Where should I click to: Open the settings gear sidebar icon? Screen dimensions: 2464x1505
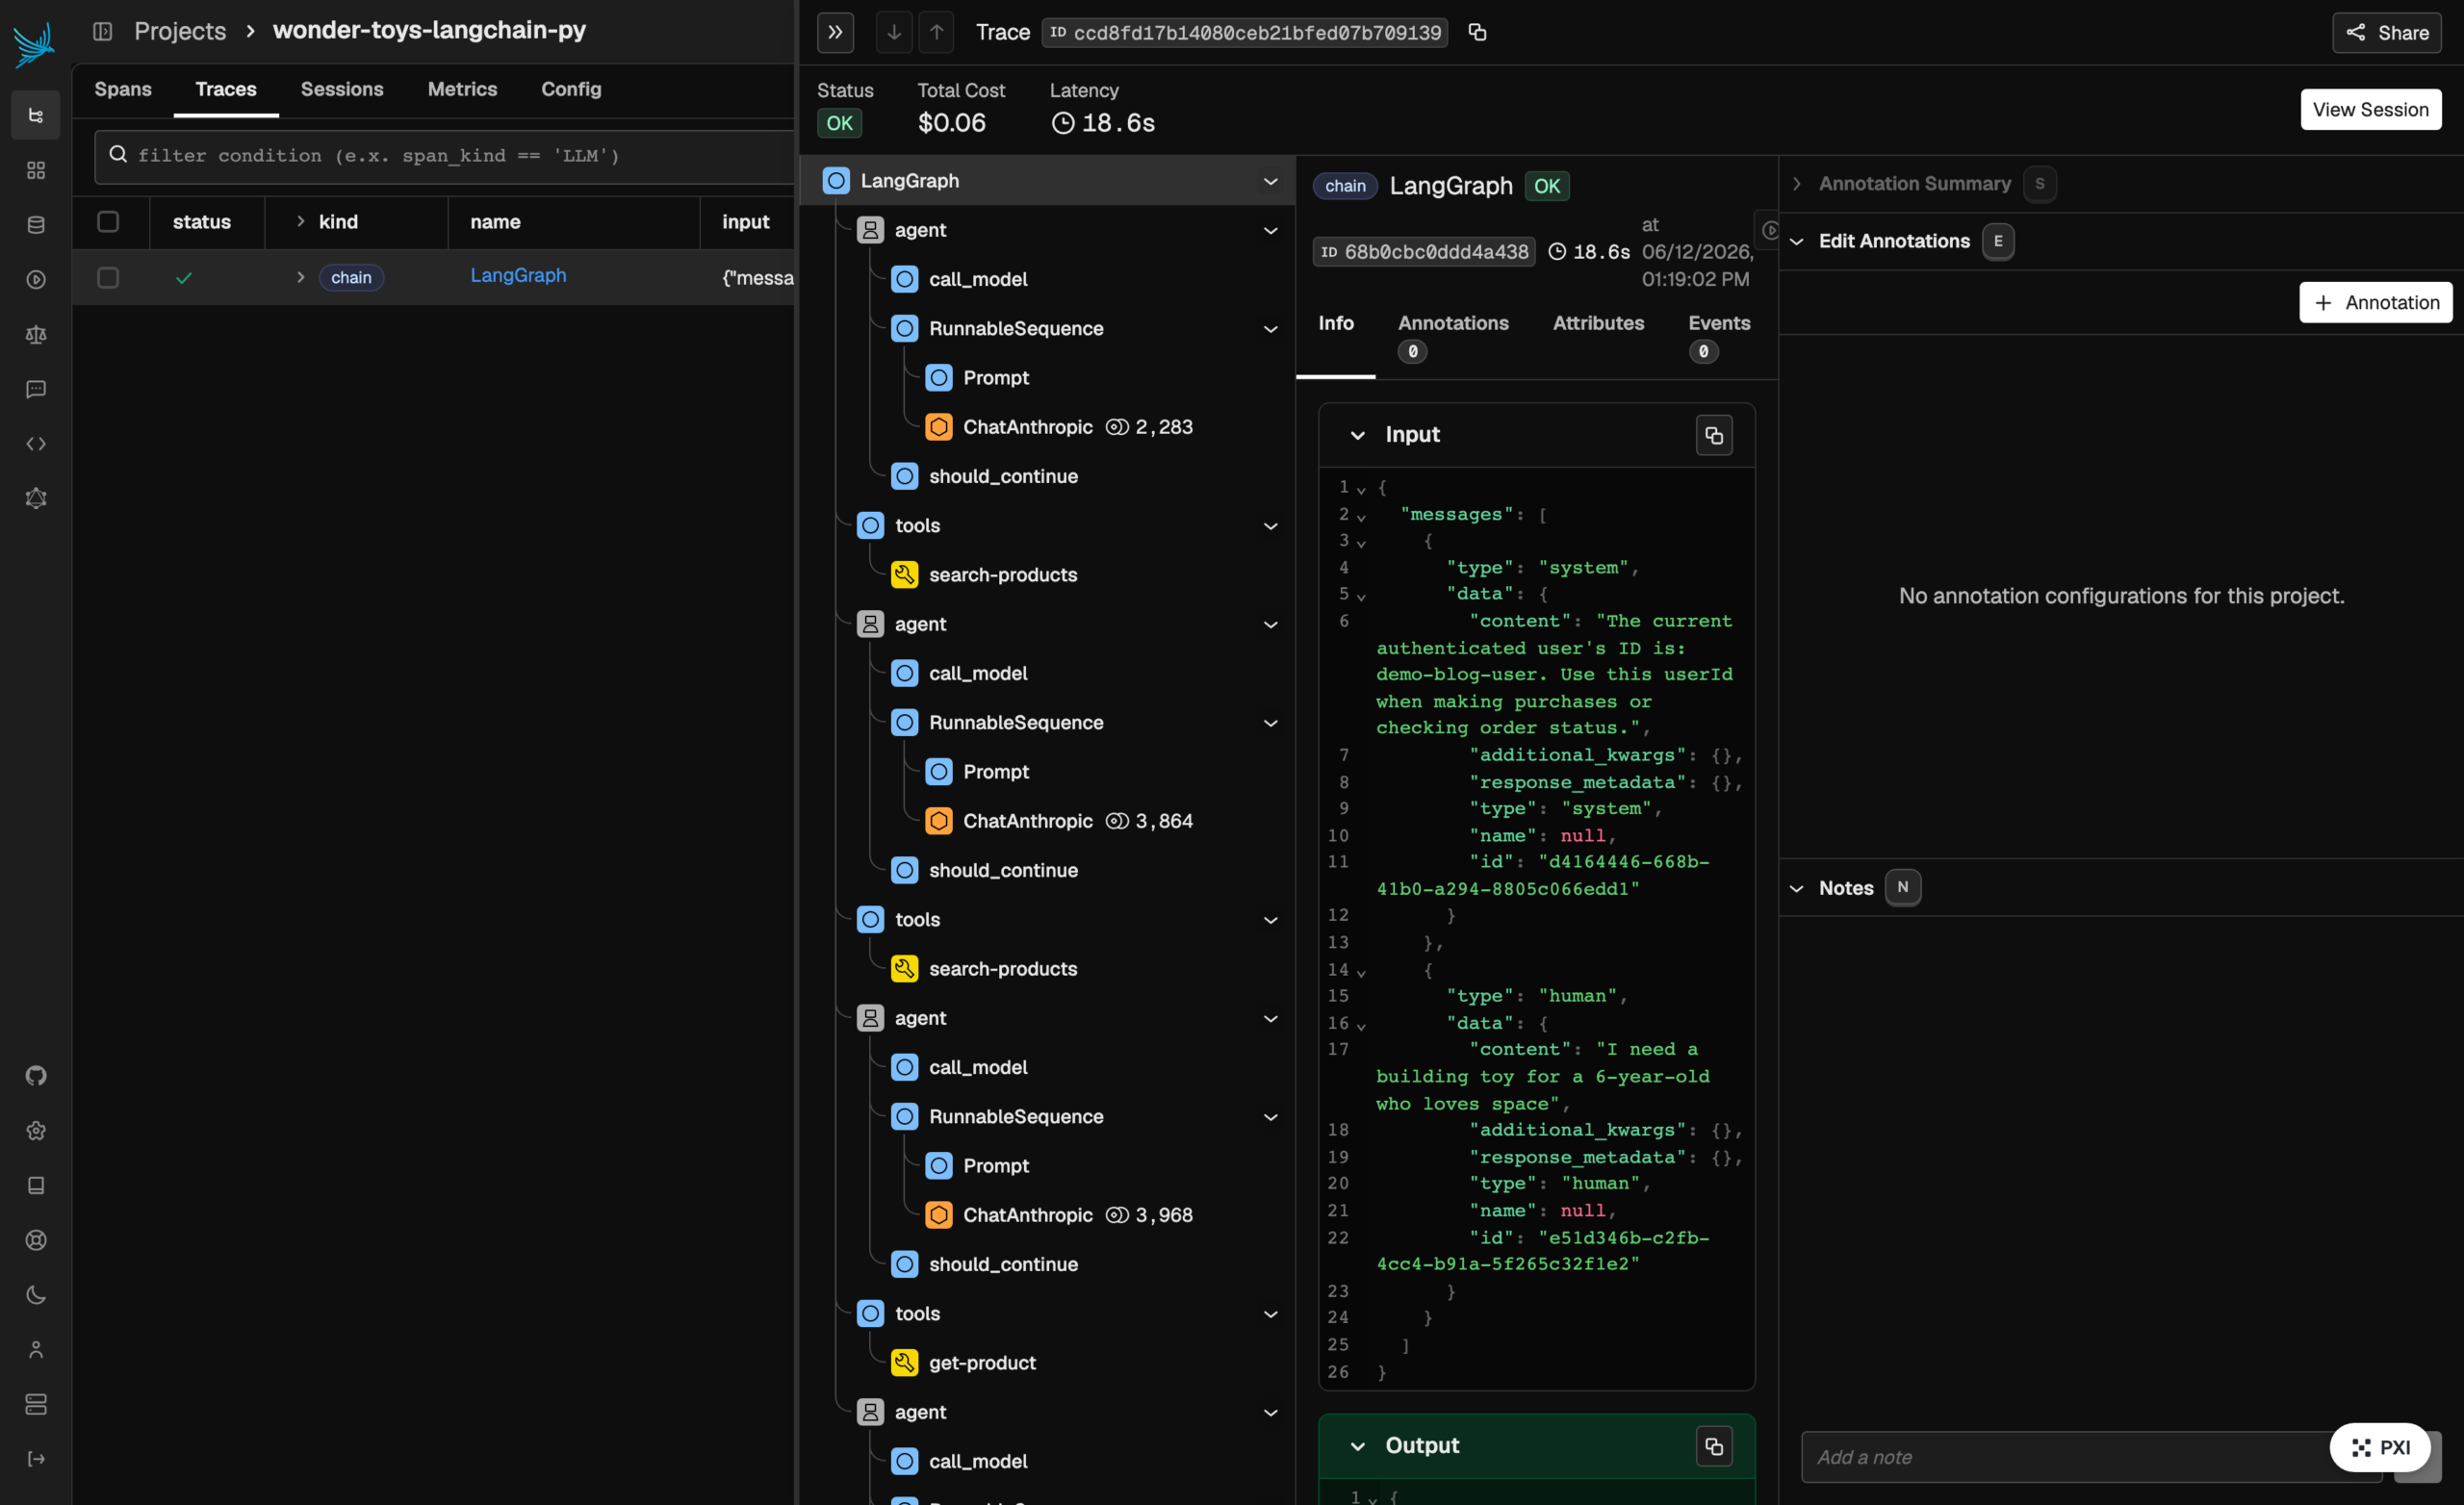point(36,1130)
